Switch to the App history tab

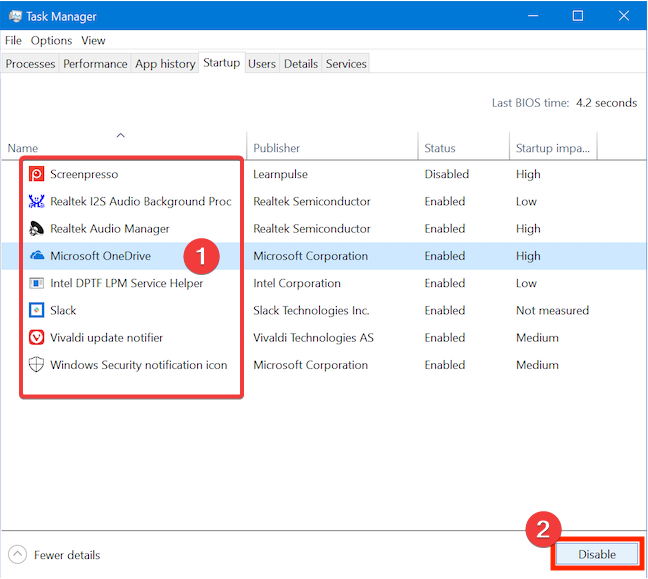165,64
